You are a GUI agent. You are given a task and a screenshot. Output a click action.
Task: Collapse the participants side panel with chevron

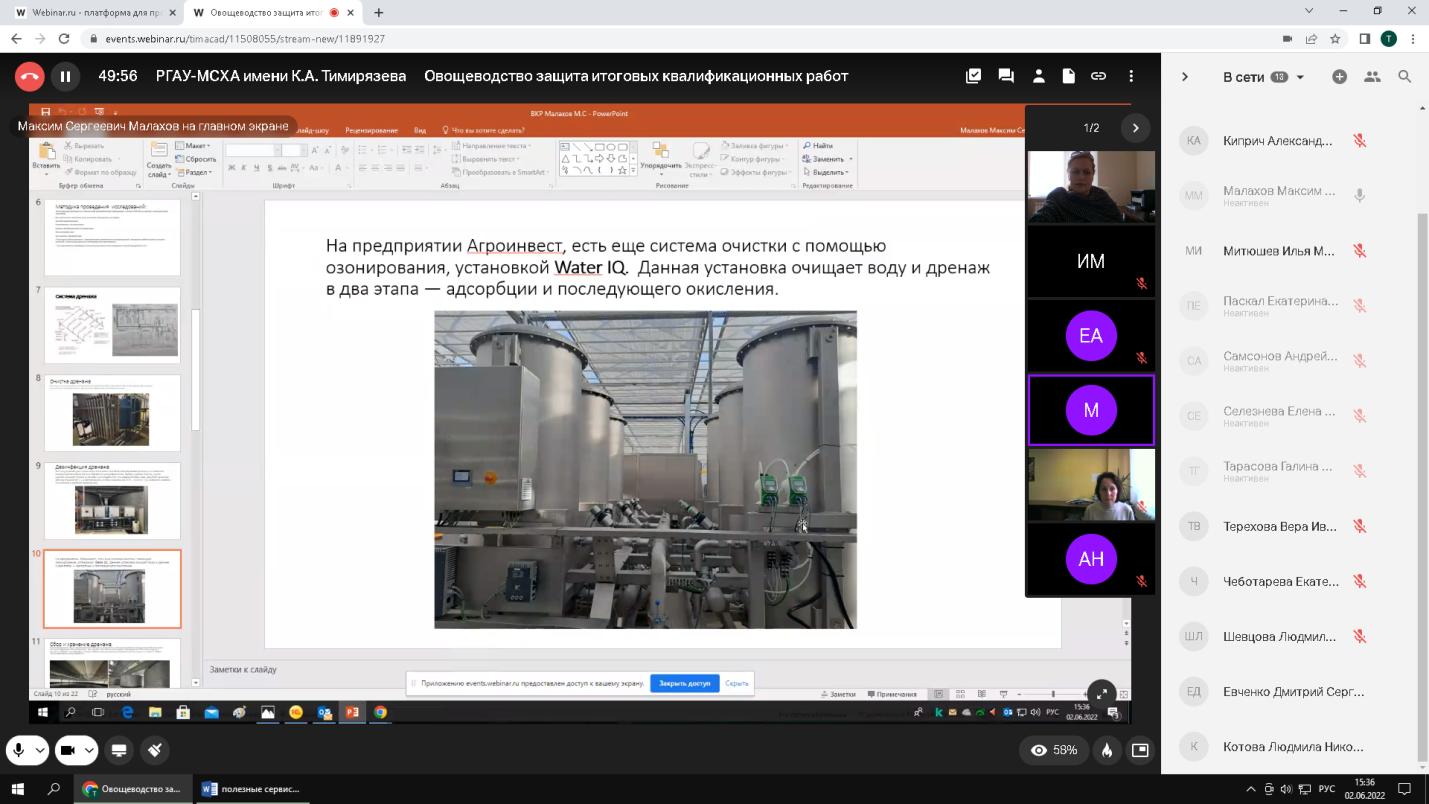coord(1185,77)
